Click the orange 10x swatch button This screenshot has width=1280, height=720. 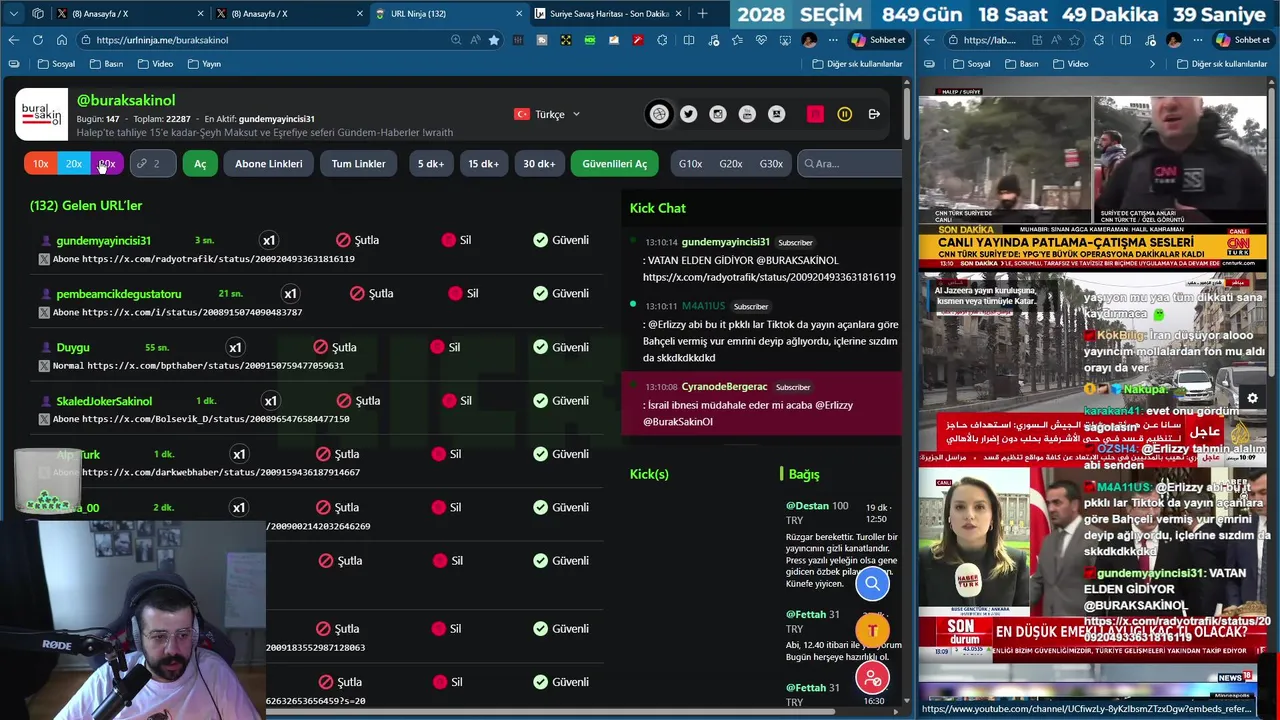pos(40,164)
